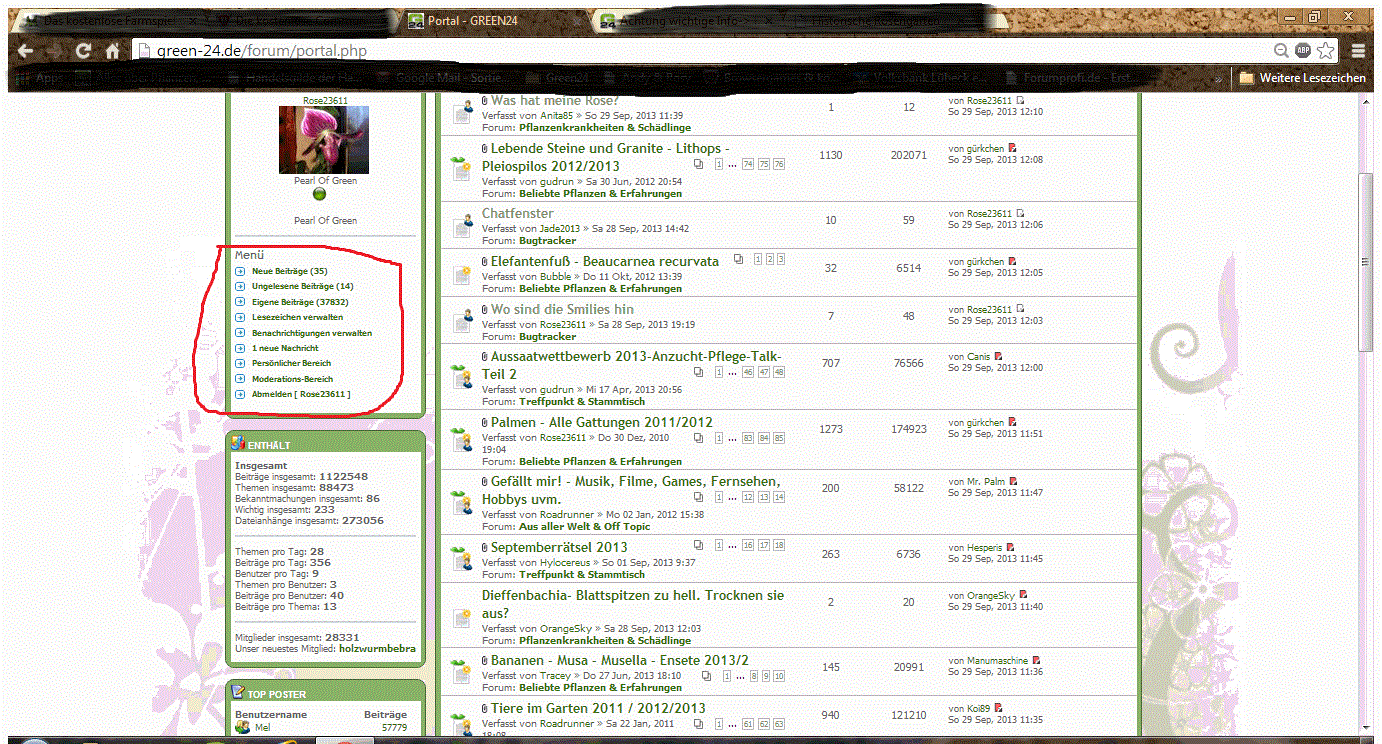This screenshot has height=744, width=1382.
Task: Open the Chrome hamburger menu
Action: [x=1358, y=51]
